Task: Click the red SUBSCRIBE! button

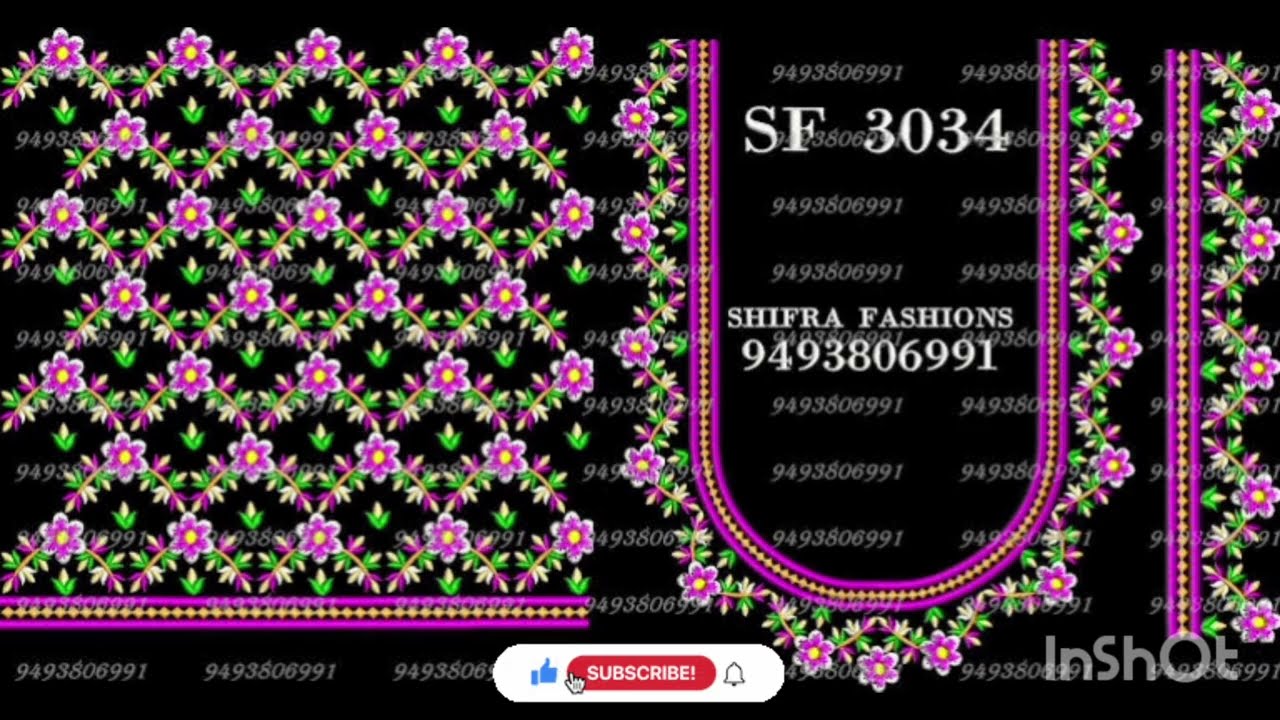Action: [x=641, y=673]
